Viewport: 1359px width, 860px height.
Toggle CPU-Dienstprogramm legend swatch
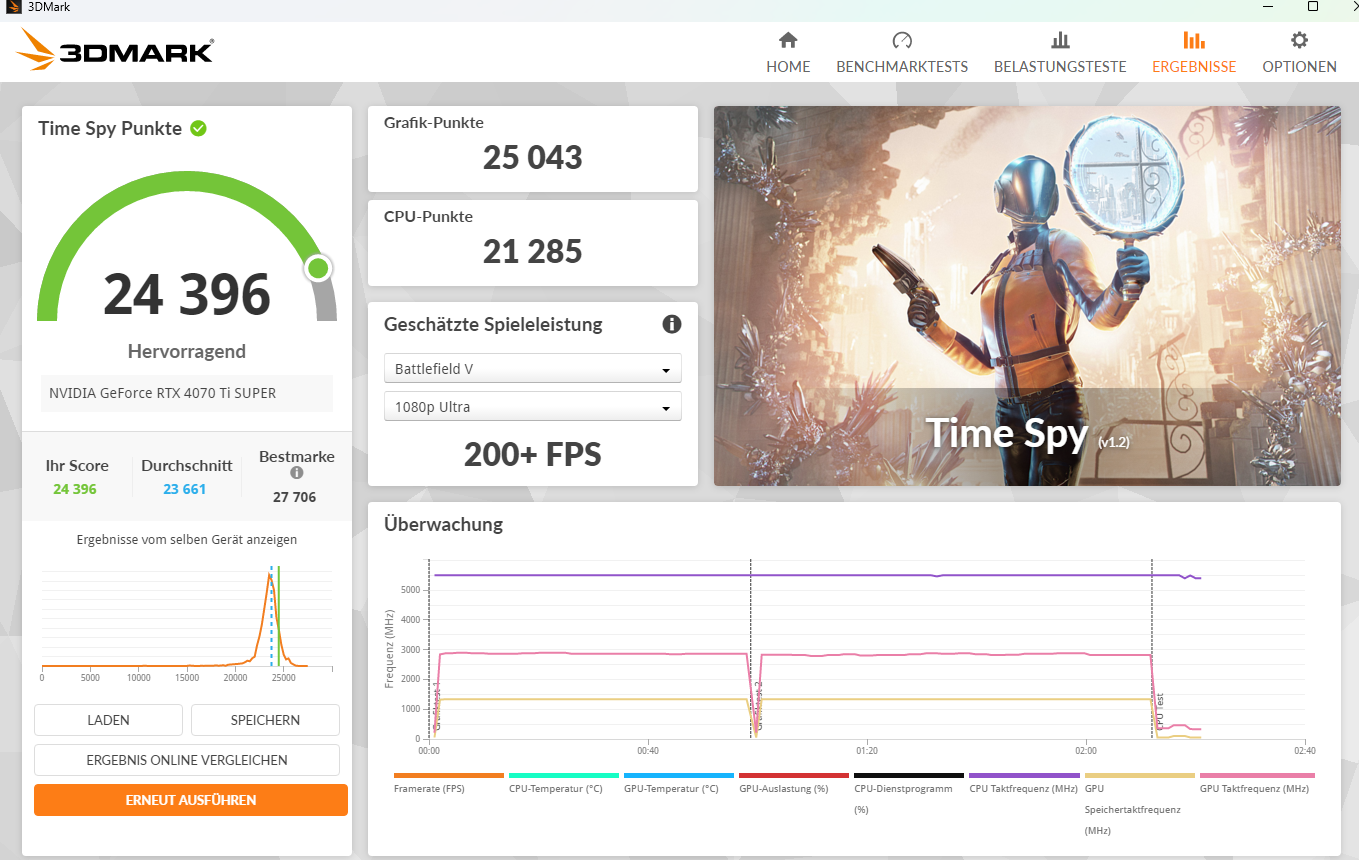tap(909, 775)
